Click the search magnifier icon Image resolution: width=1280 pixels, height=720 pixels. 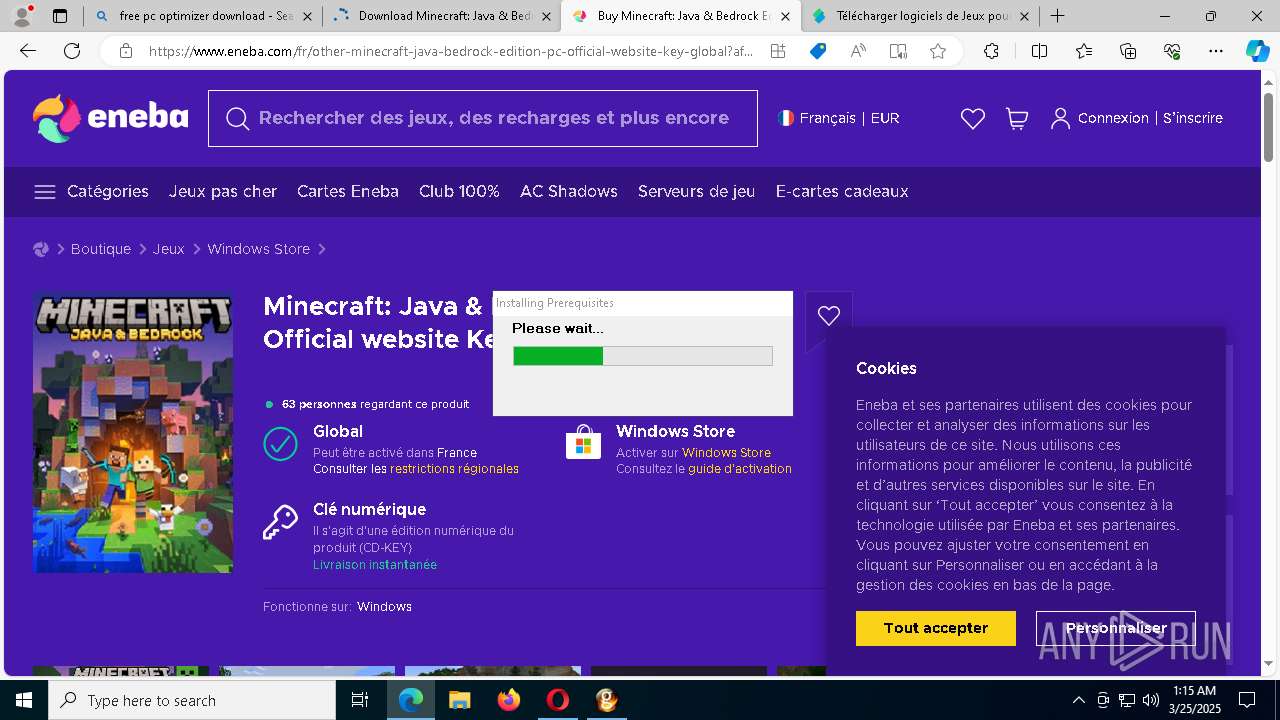pyautogui.click(x=237, y=119)
